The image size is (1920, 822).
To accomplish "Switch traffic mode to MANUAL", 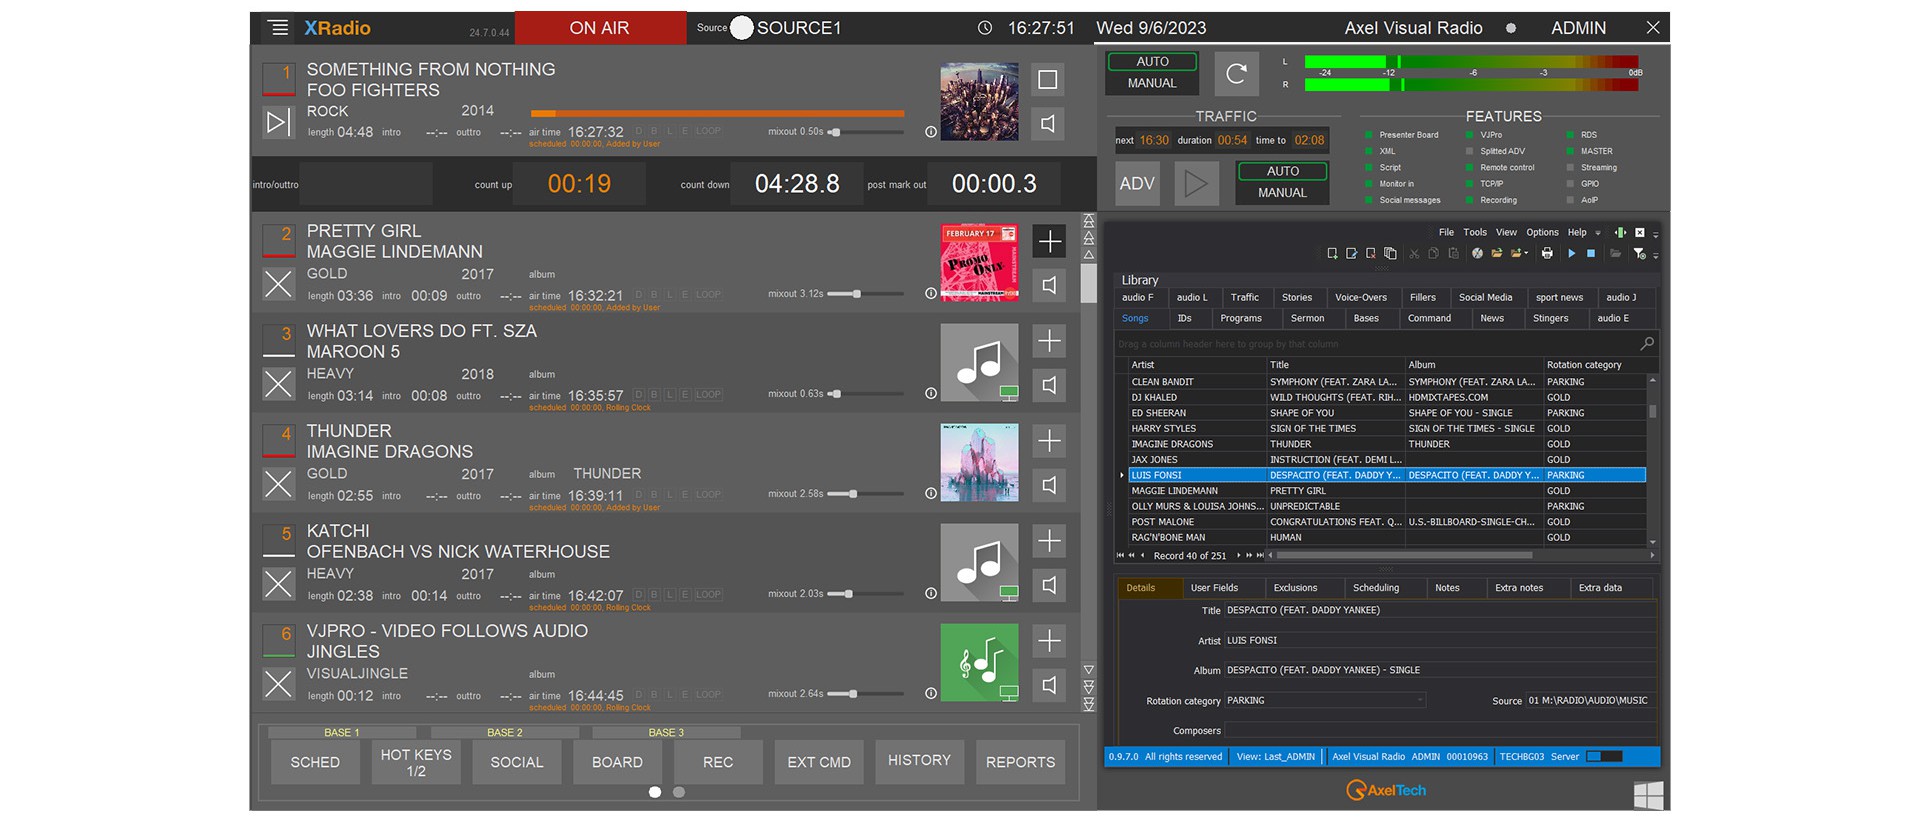I will [1282, 193].
